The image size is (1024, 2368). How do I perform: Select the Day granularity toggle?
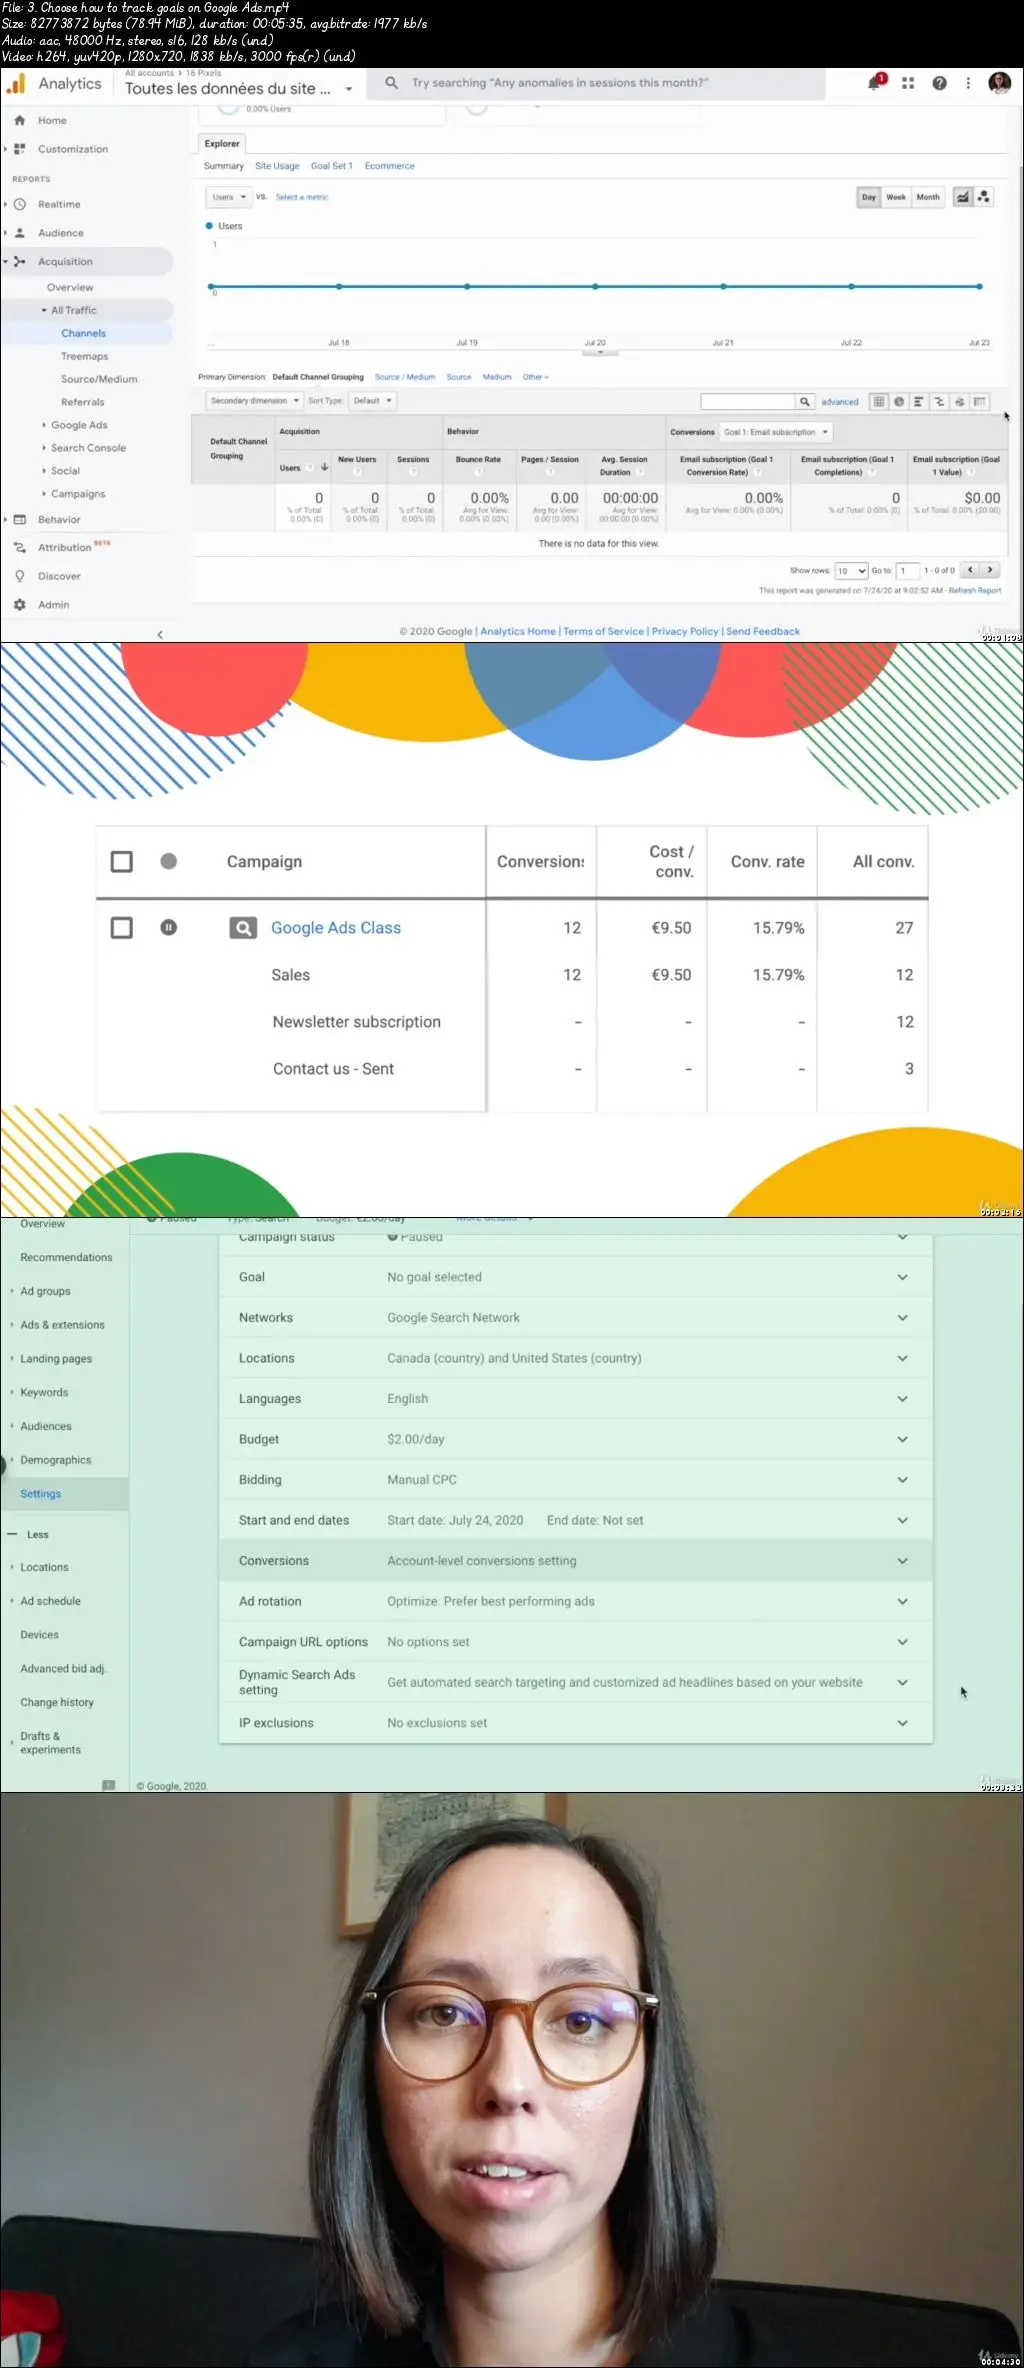point(869,197)
